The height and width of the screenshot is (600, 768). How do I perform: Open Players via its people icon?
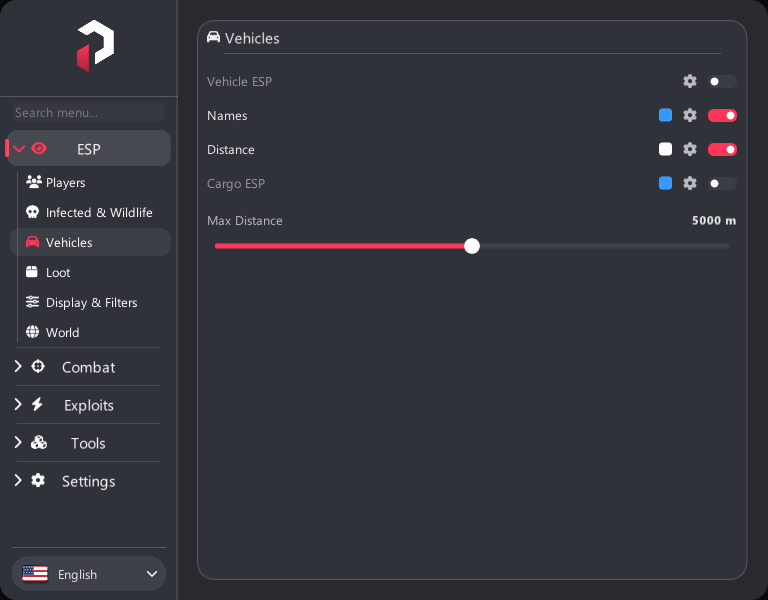point(33,182)
